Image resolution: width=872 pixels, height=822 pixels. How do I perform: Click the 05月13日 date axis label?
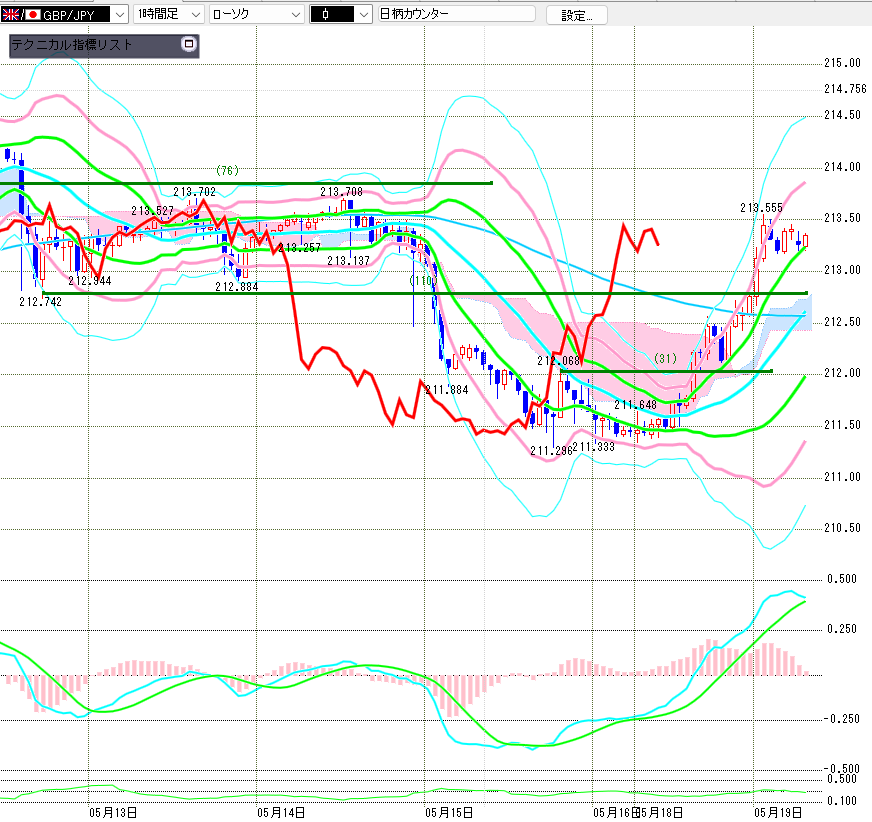(113, 813)
